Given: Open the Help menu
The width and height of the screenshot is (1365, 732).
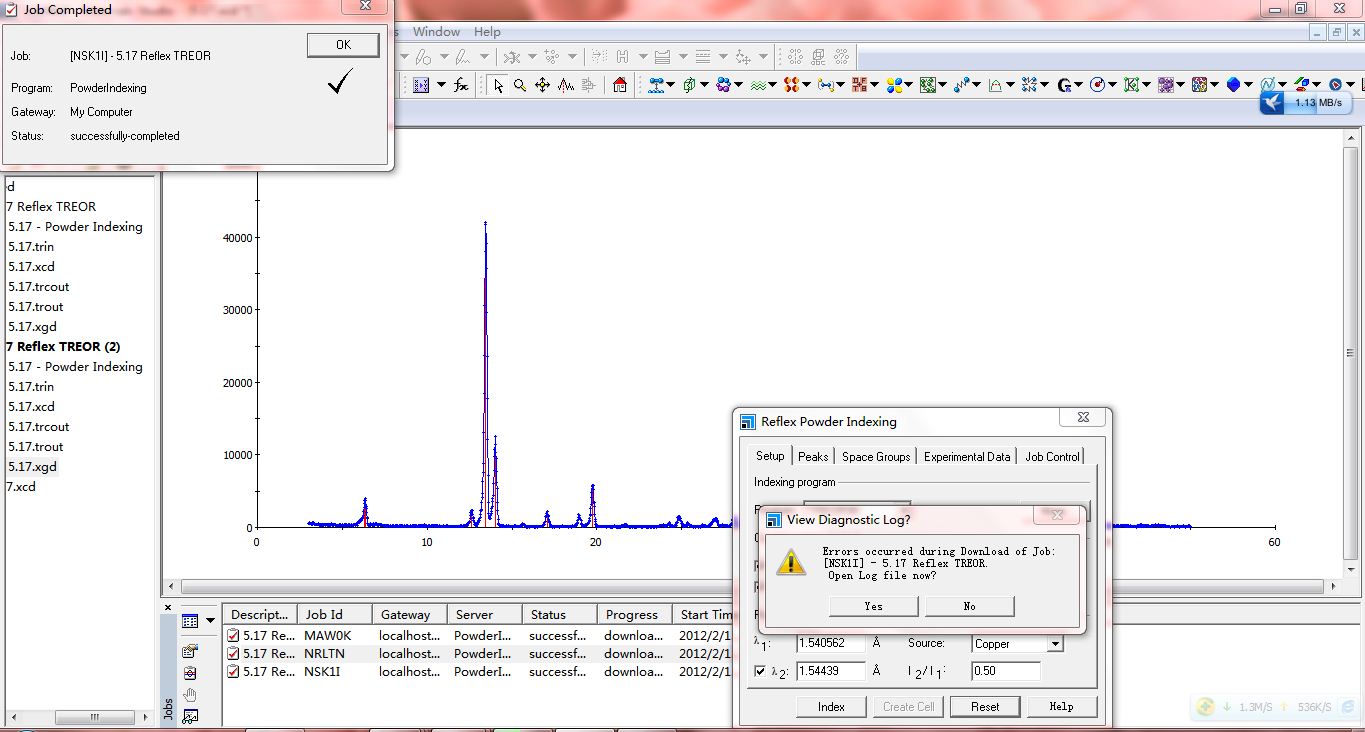Looking at the screenshot, I should (487, 32).
